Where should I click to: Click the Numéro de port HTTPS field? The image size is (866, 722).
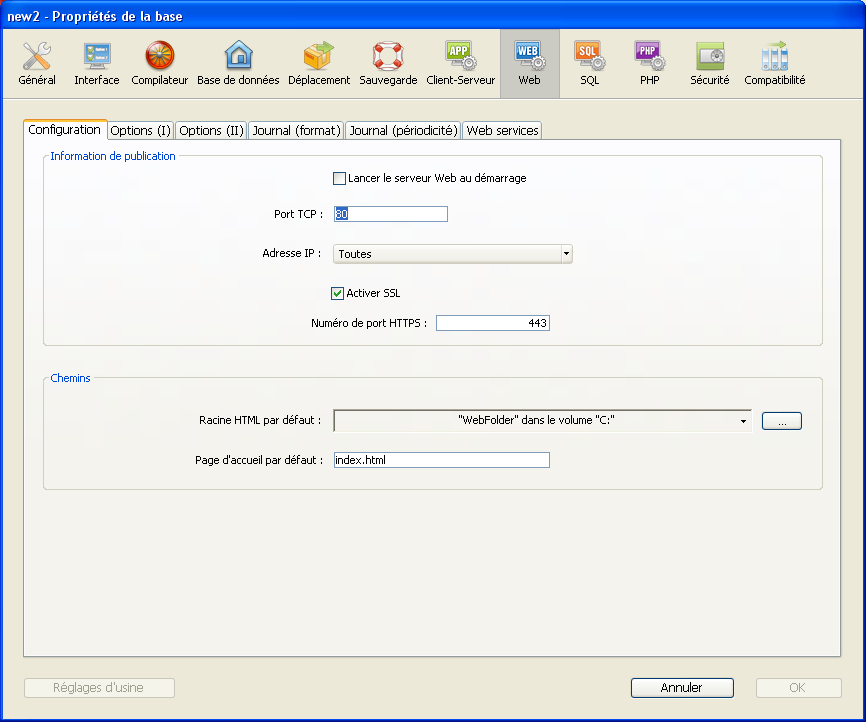(492, 323)
